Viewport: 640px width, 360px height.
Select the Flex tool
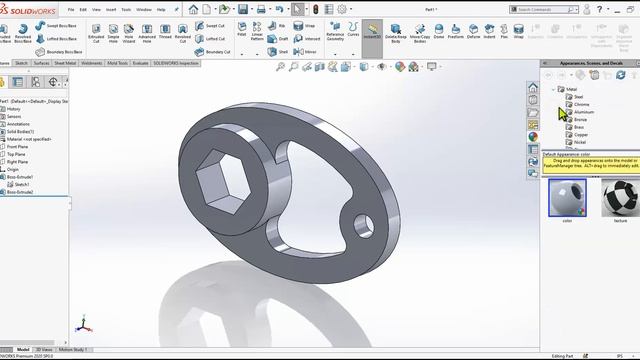[504, 31]
